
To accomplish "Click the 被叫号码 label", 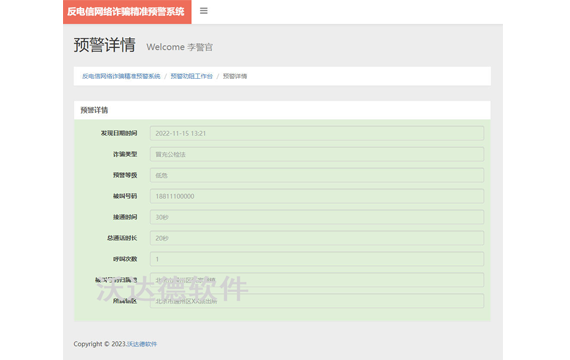I will [125, 196].
